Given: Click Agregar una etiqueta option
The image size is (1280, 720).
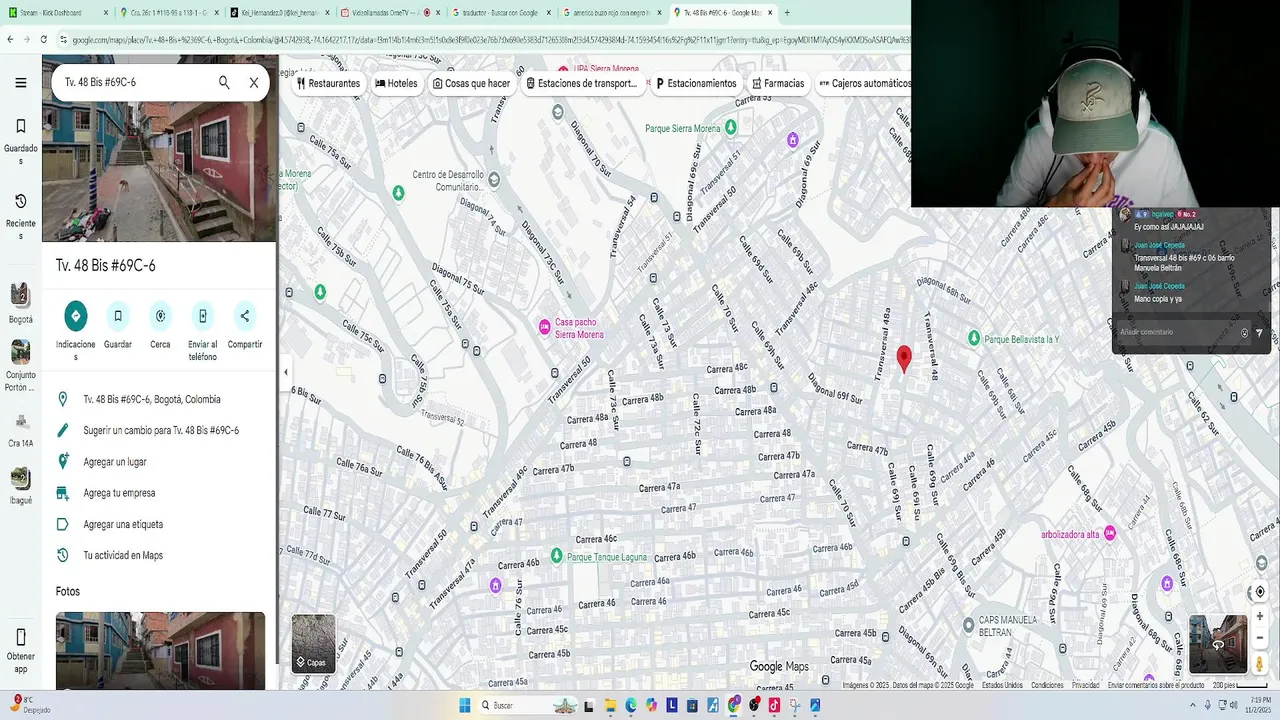Looking at the screenshot, I should 160,524.
